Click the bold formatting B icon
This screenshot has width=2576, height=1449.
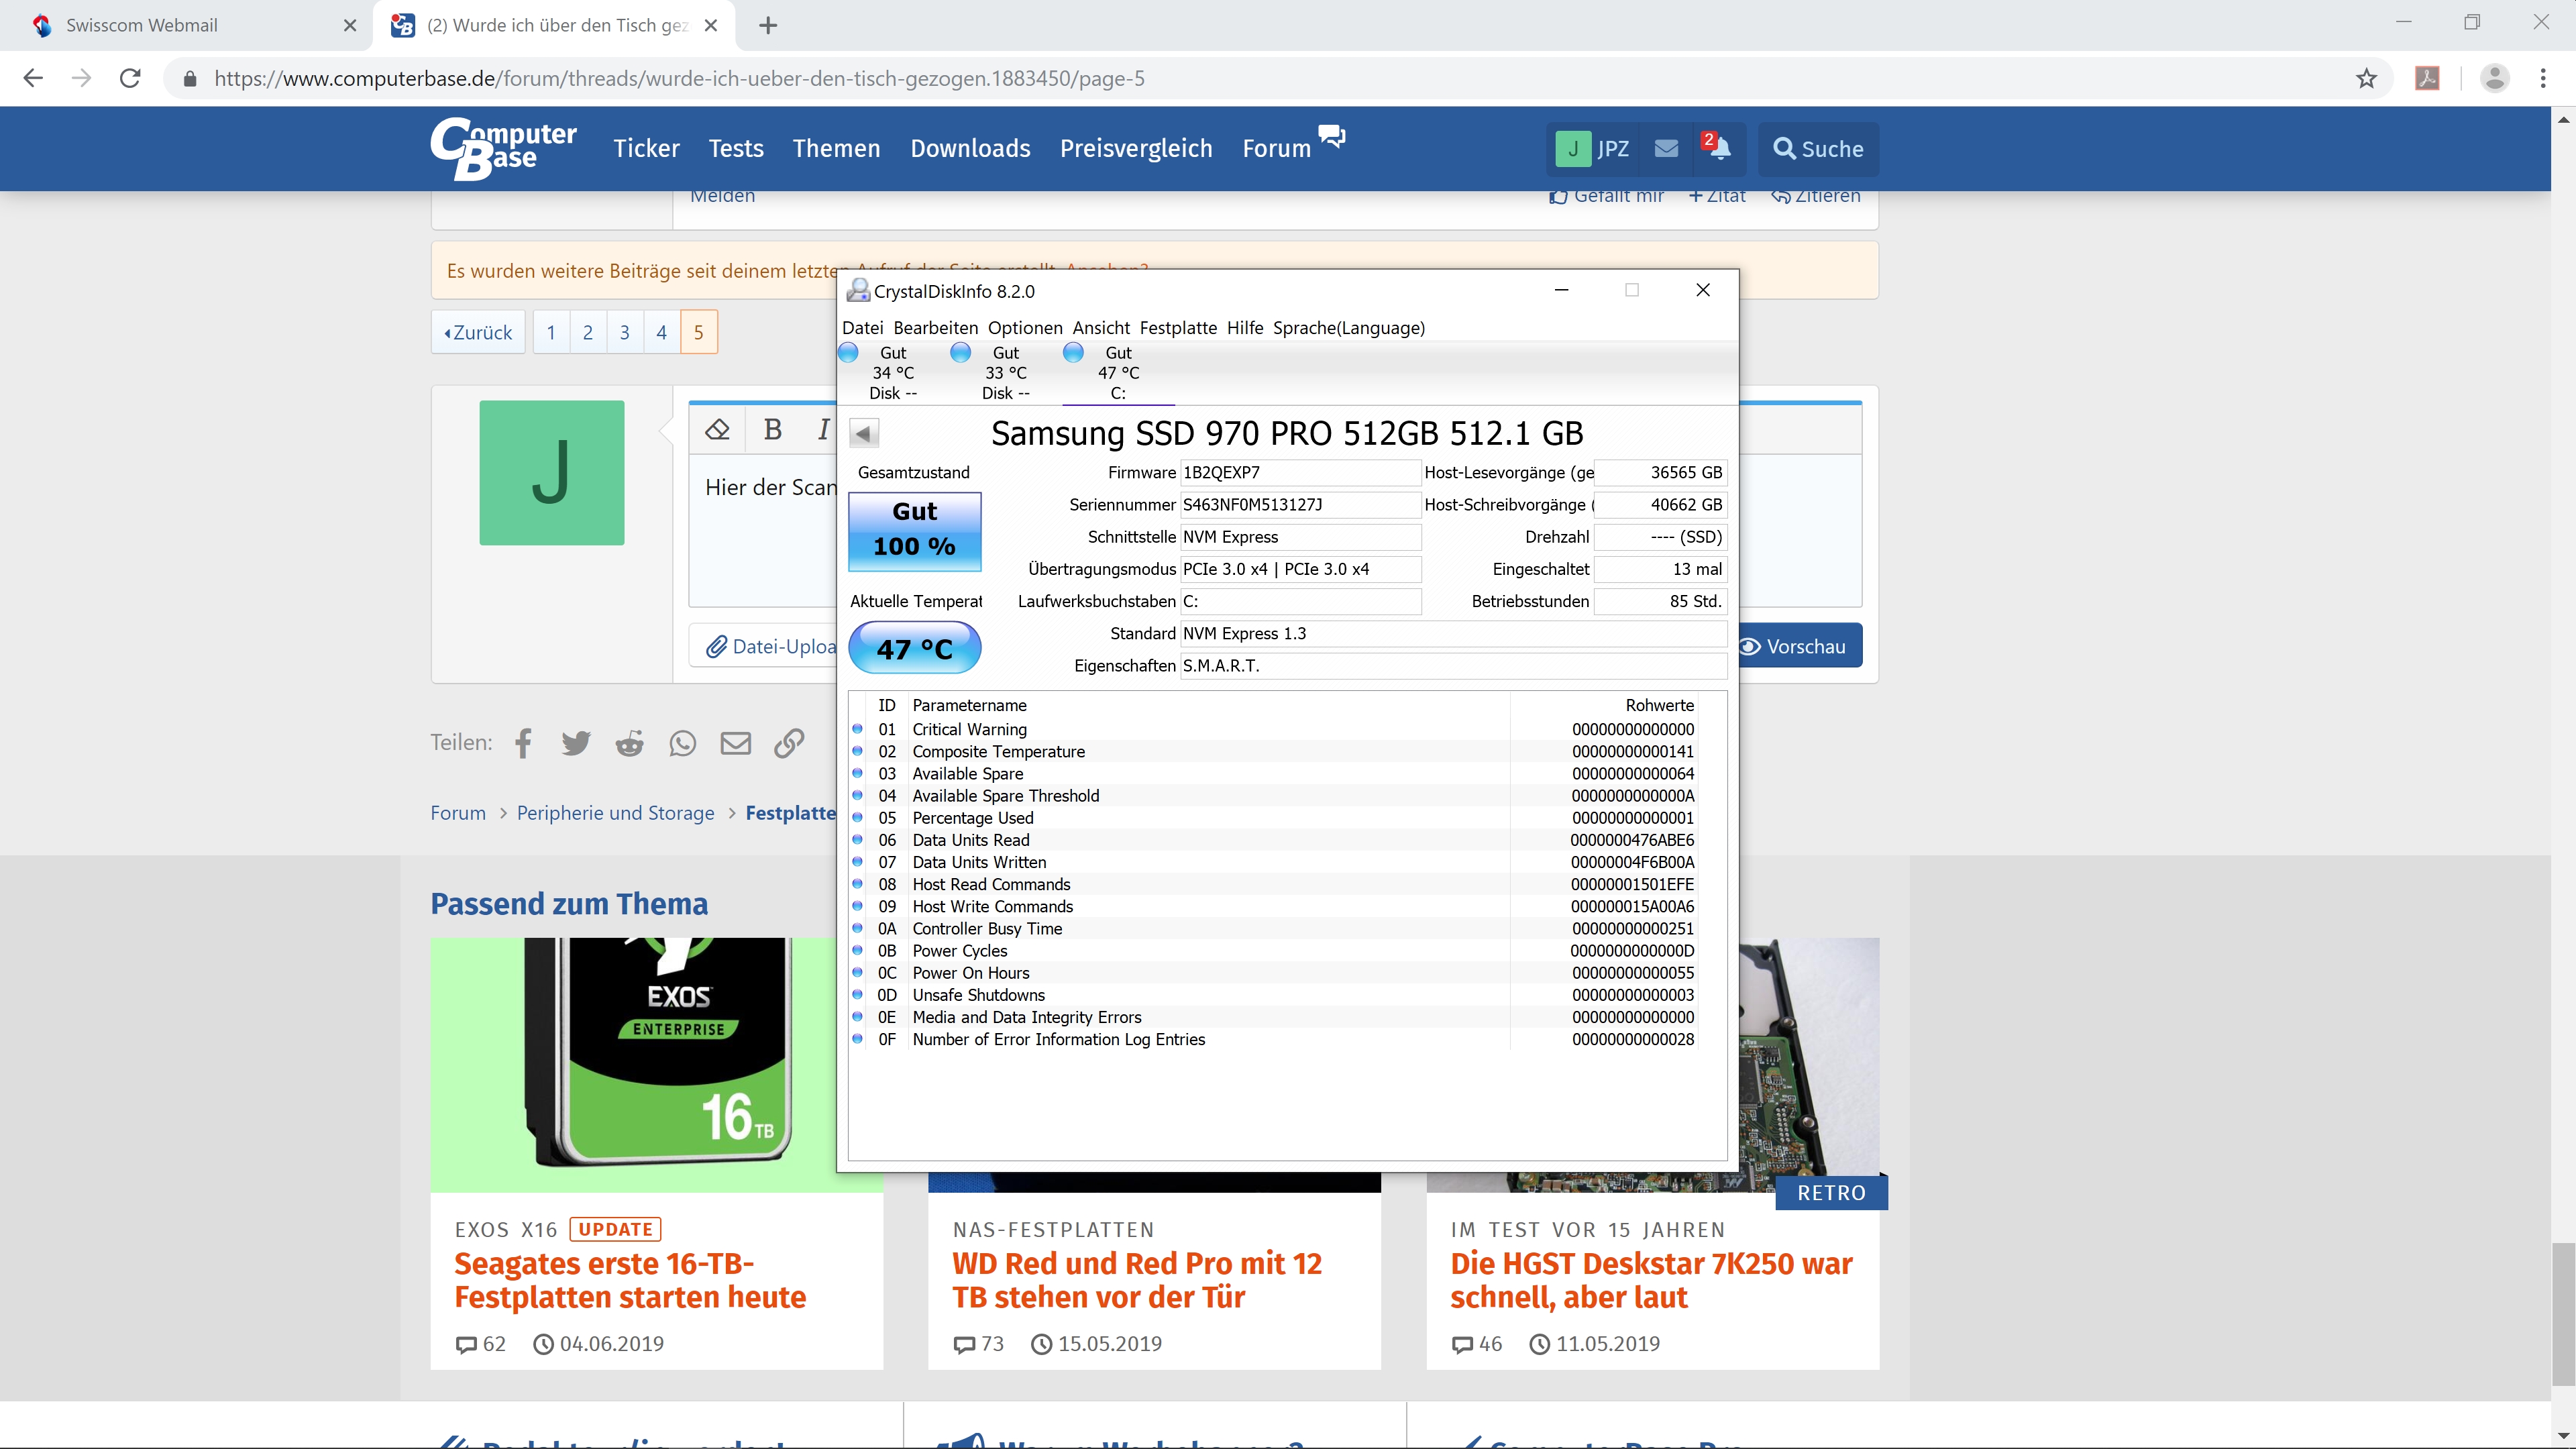pyautogui.click(x=771, y=430)
